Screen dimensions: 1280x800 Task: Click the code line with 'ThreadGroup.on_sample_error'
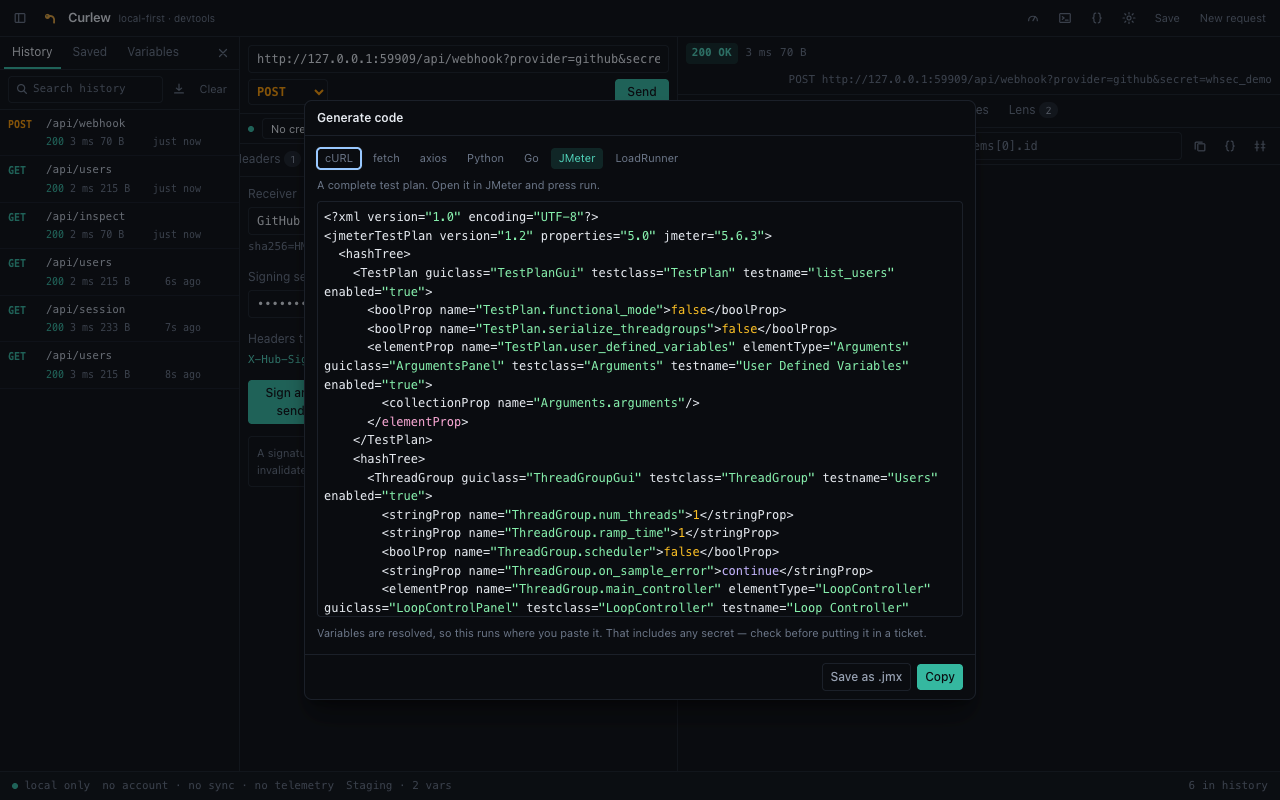tap(627, 571)
